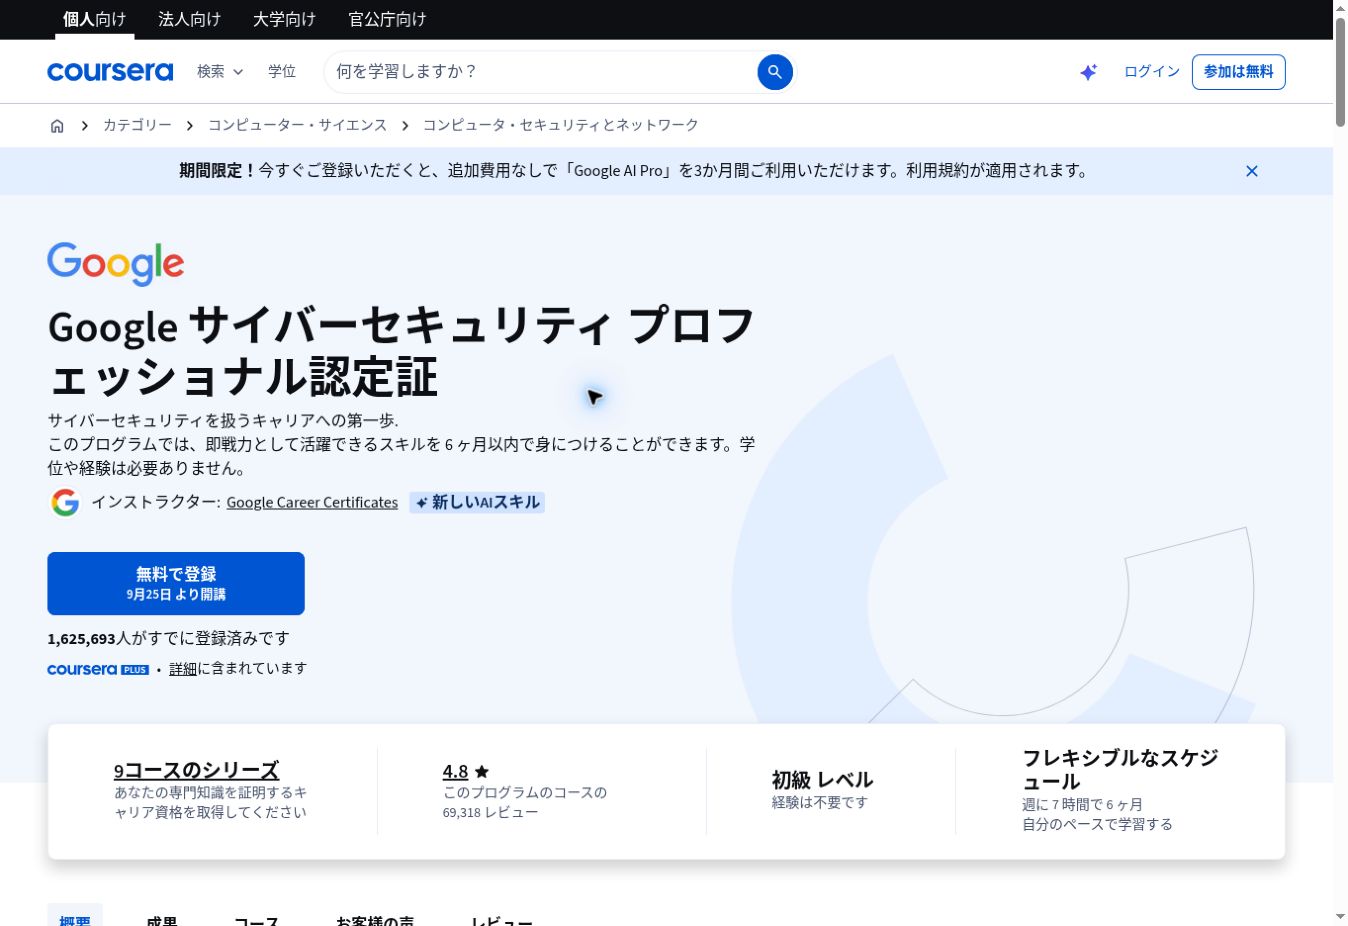
Task: Click the page vertical scrollbar thumb
Action: pos(1340,72)
